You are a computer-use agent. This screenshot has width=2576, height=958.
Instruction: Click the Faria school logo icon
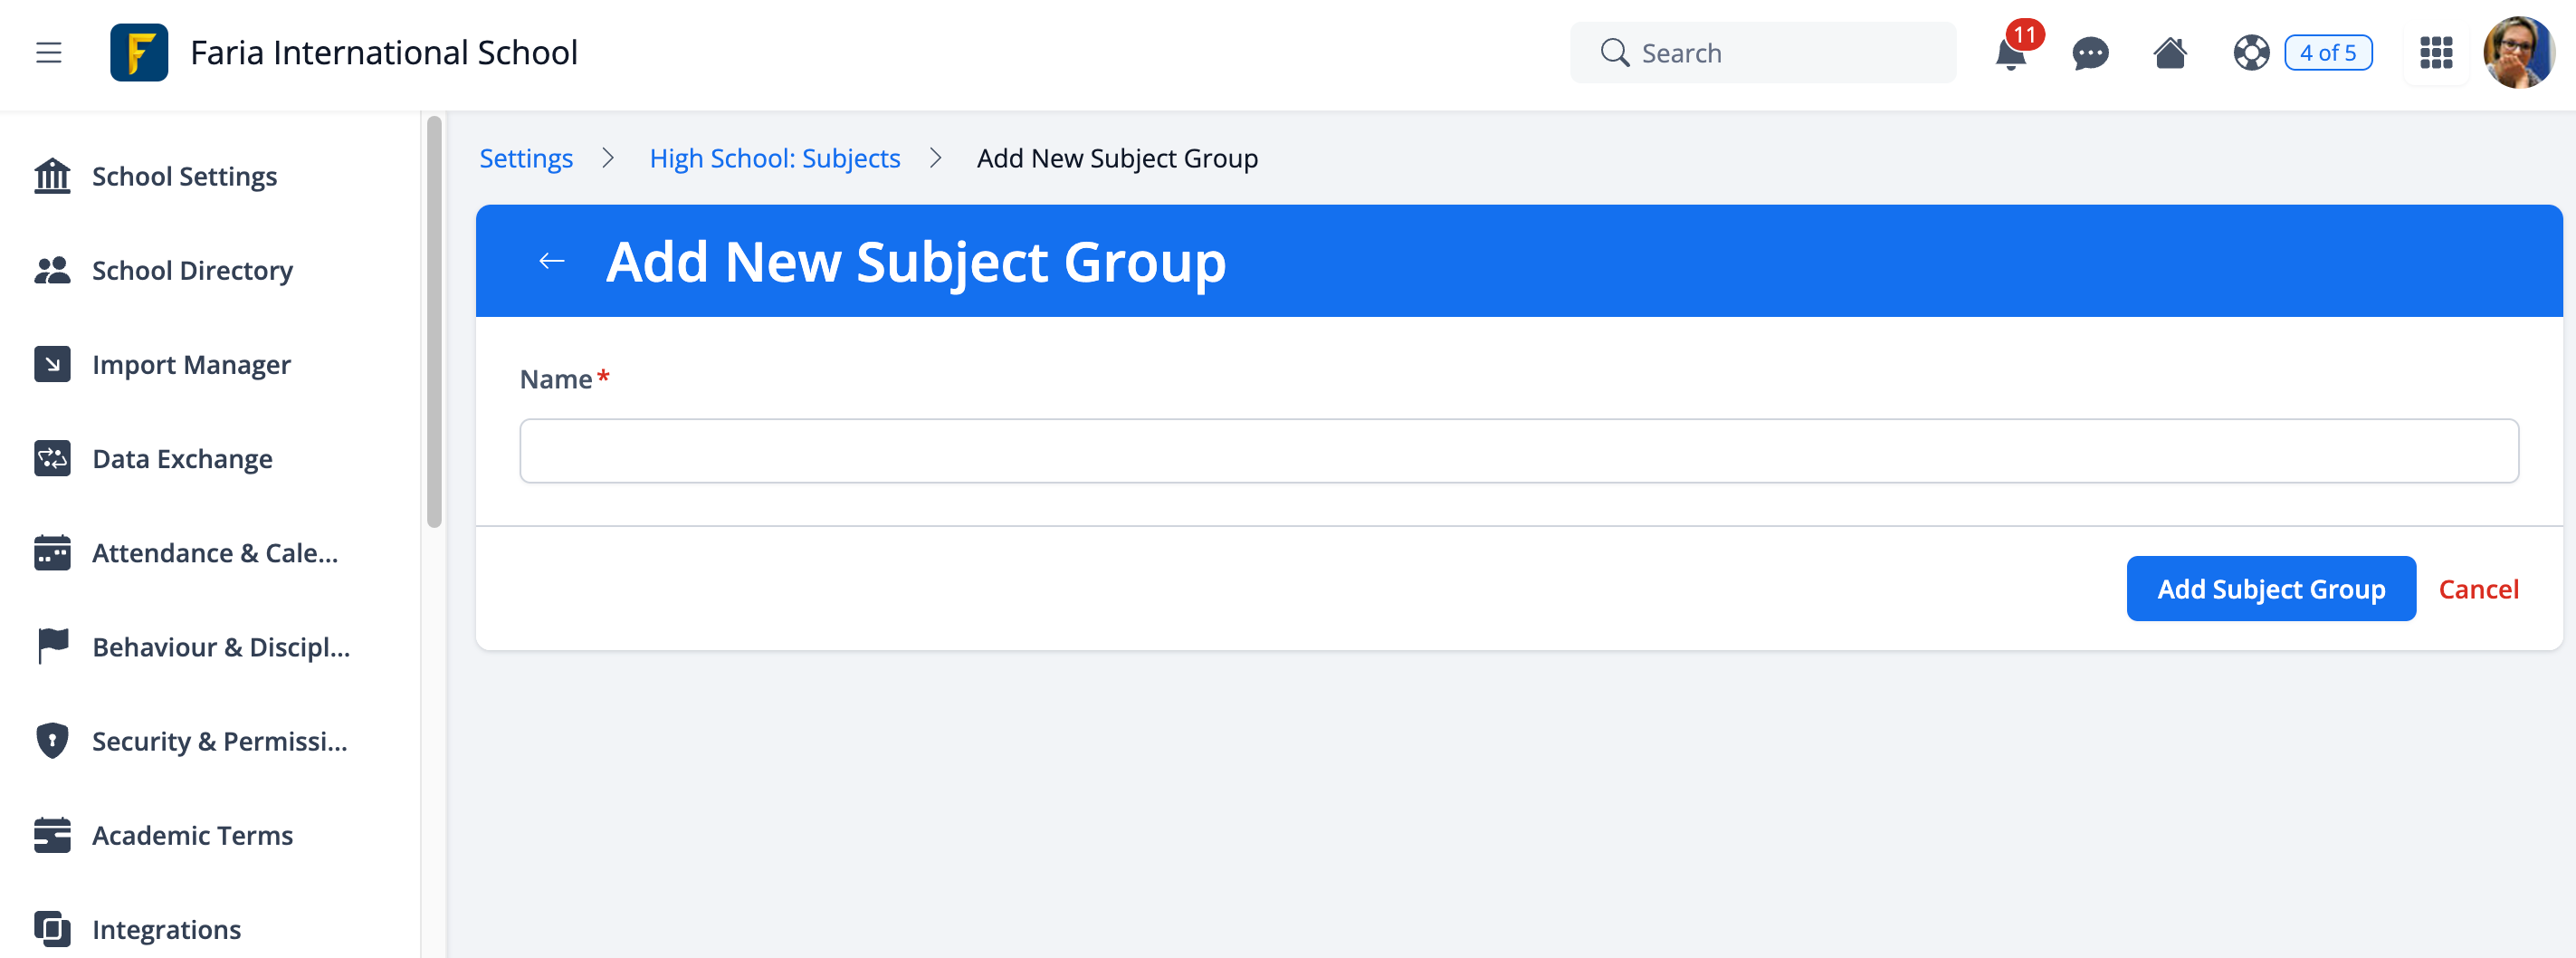pos(139,53)
